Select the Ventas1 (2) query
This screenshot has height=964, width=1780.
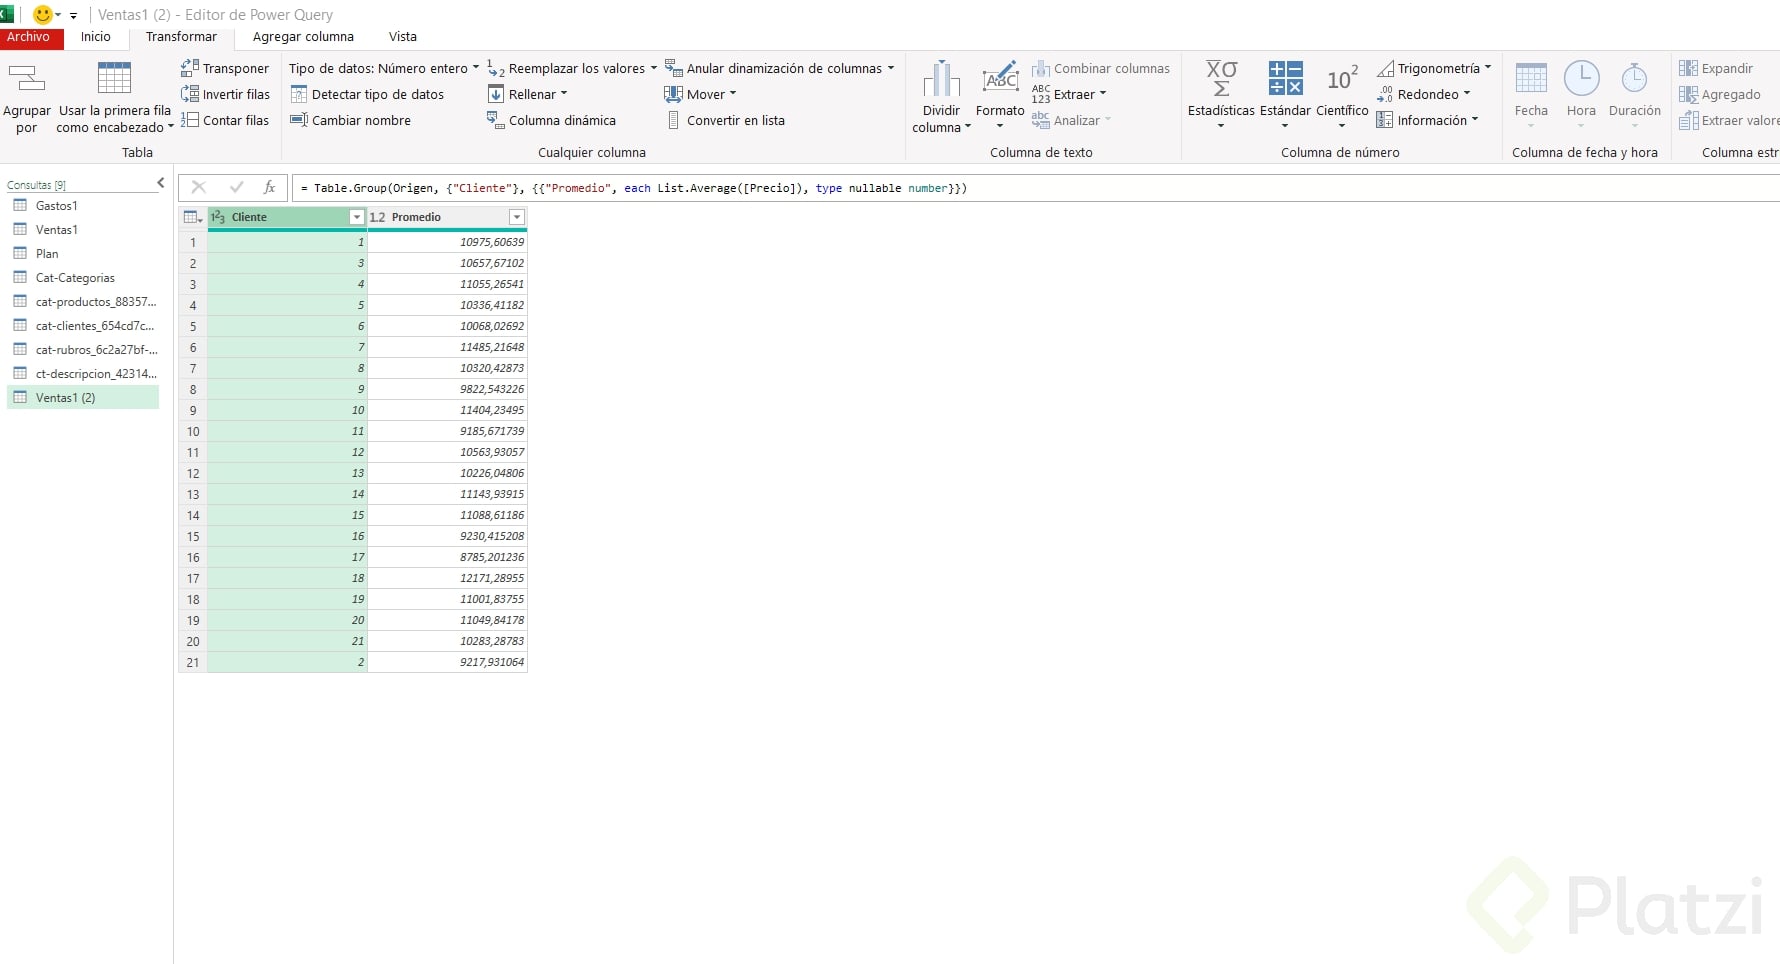coord(83,398)
